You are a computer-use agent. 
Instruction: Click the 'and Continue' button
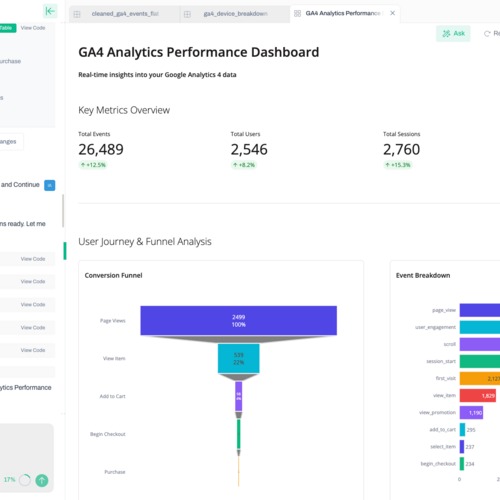pos(20,185)
